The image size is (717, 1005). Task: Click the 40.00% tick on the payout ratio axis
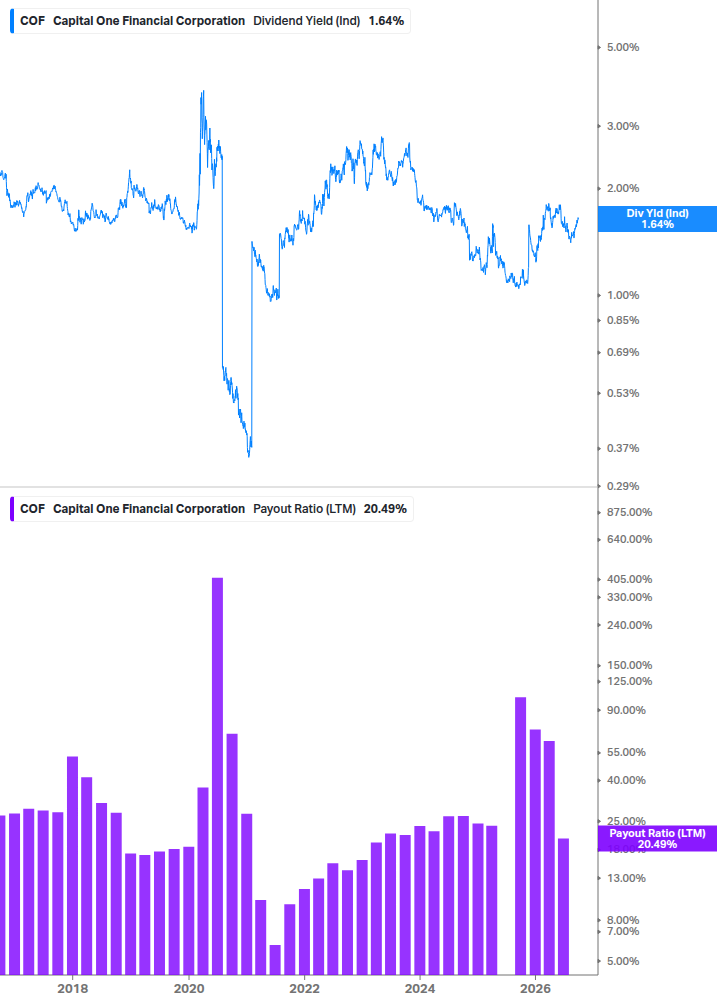(x=626, y=781)
